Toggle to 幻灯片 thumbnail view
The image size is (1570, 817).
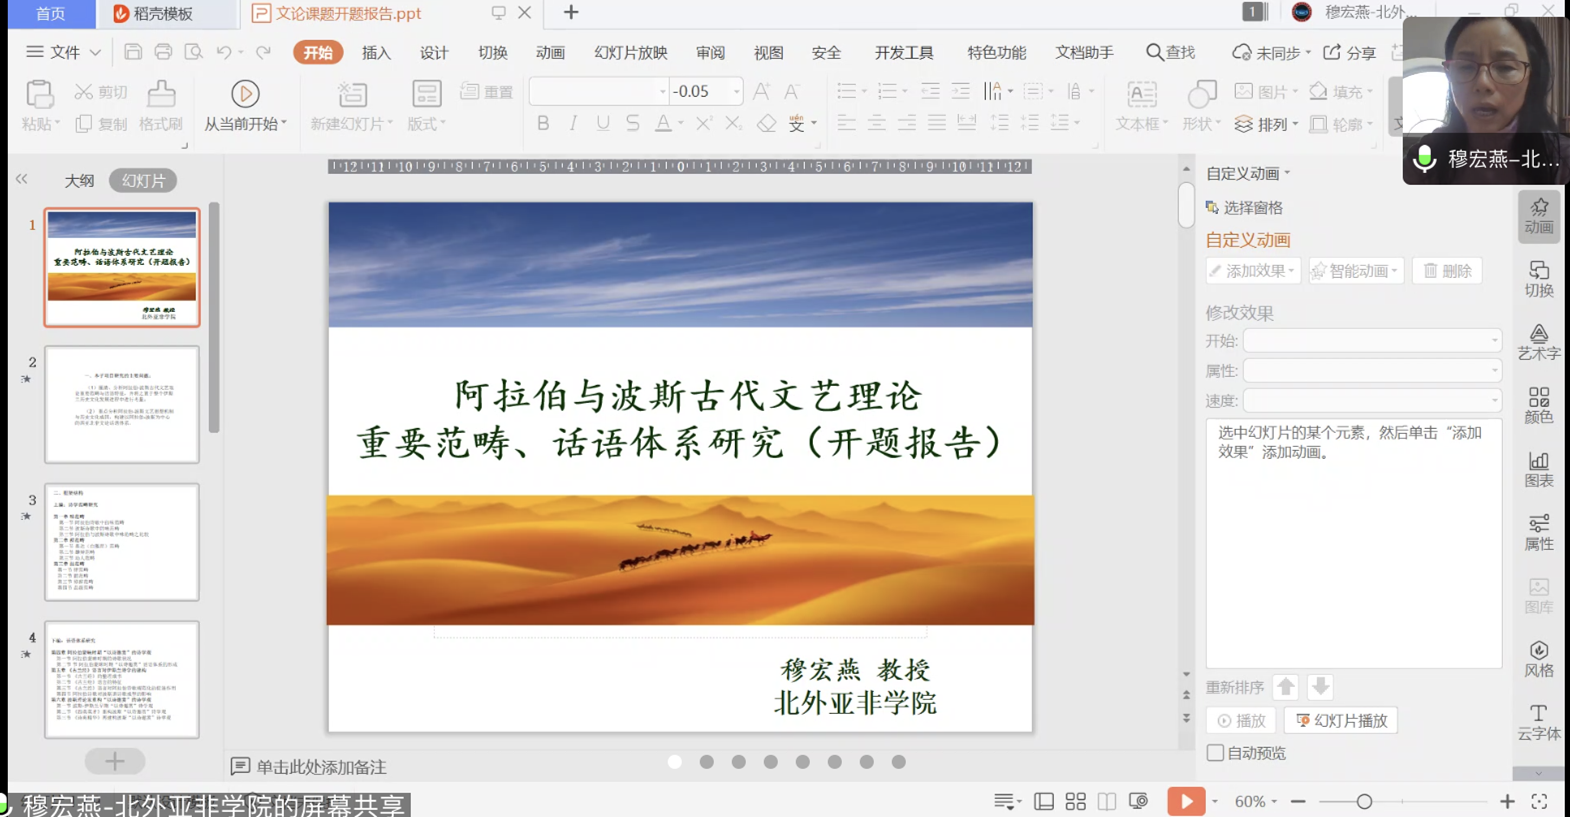pos(143,181)
